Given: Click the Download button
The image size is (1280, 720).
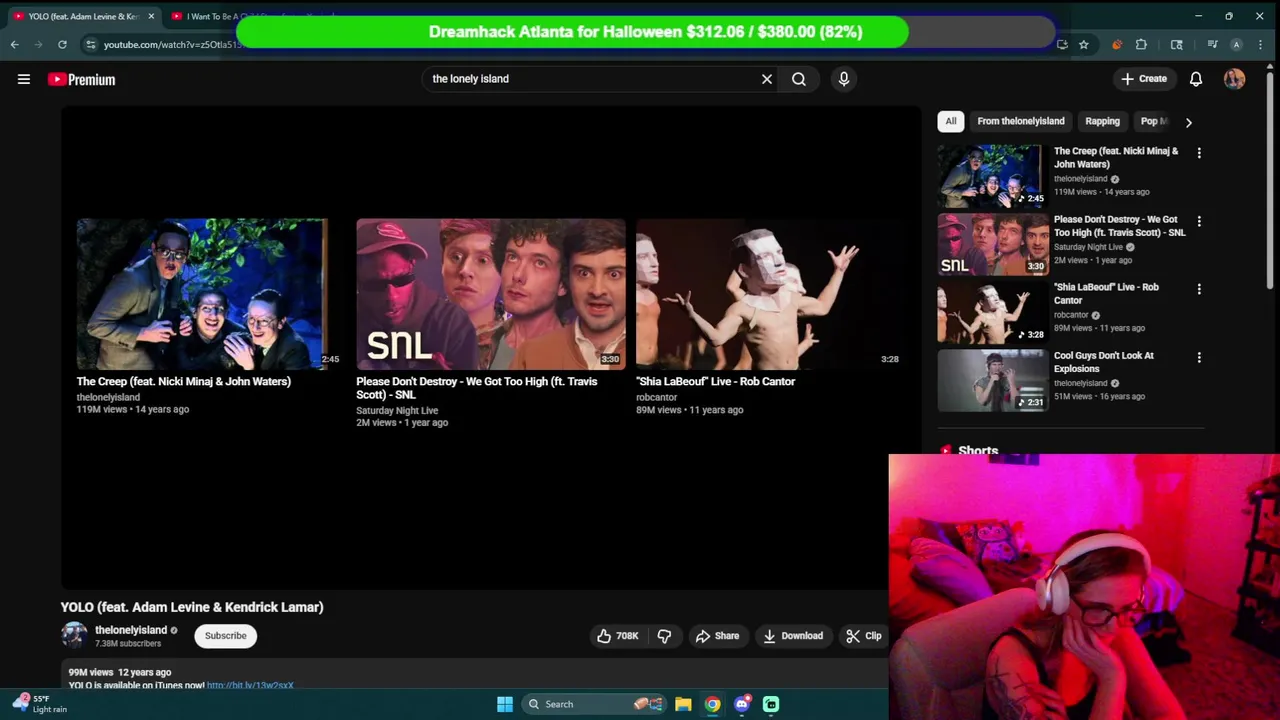Looking at the screenshot, I should pyautogui.click(x=793, y=636).
